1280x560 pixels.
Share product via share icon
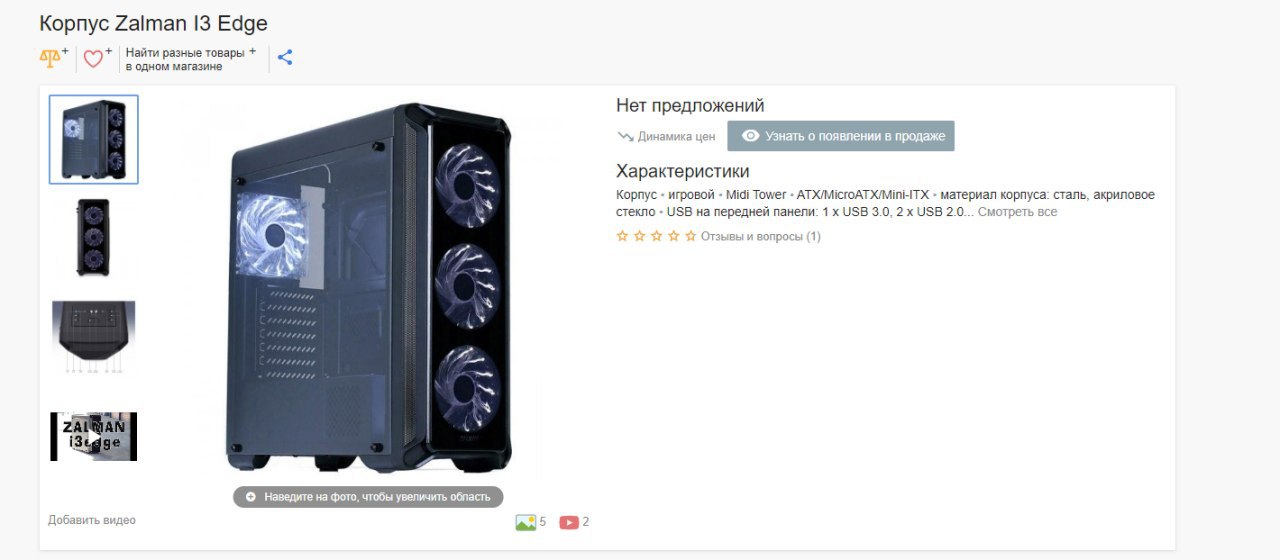tap(285, 57)
